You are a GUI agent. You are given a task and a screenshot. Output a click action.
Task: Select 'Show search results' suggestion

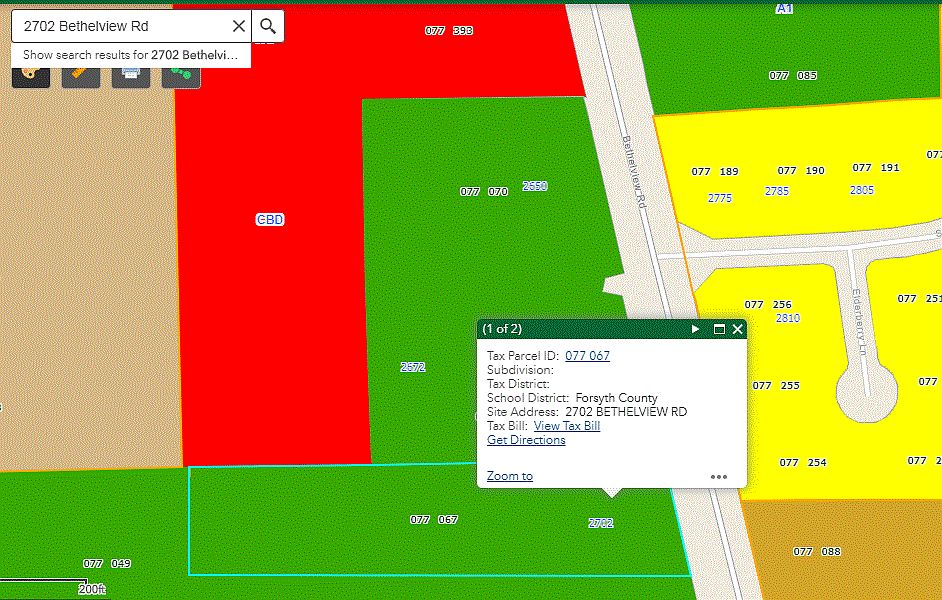coord(131,55)
